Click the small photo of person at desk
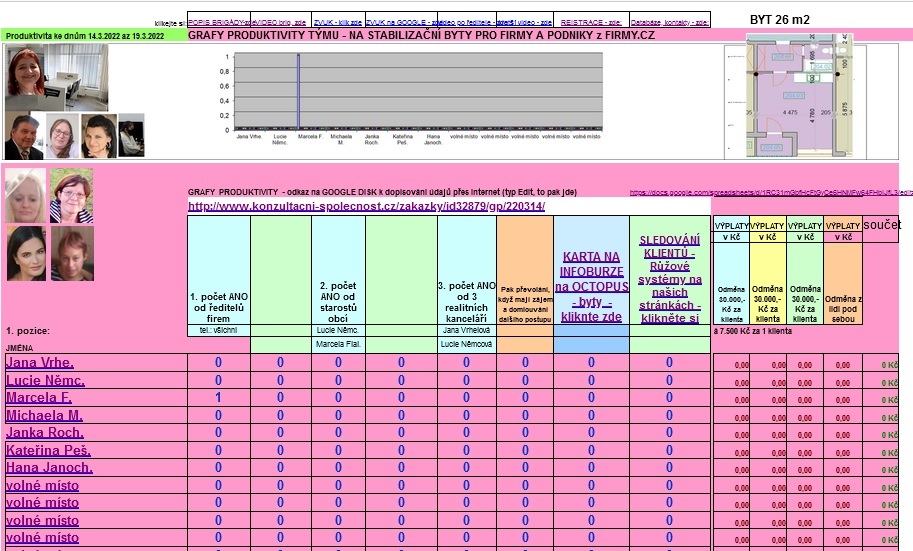 click(x=131, y=136)
